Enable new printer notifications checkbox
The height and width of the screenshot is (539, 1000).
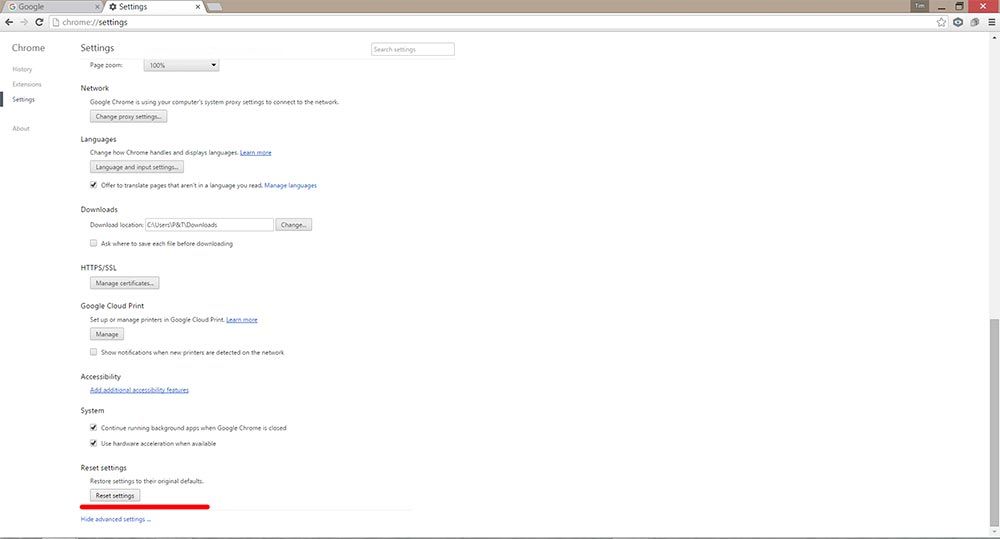94,352
